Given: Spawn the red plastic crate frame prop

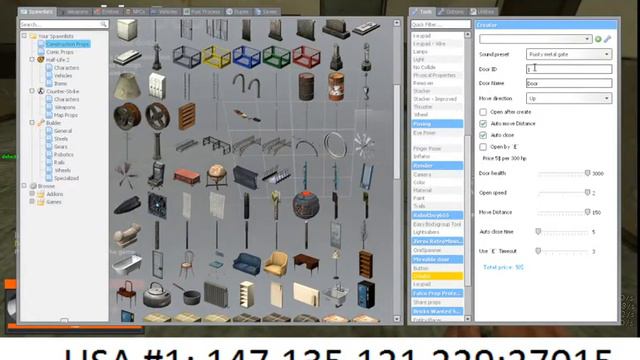Looking at the screenshot, I should click(306, 57).
